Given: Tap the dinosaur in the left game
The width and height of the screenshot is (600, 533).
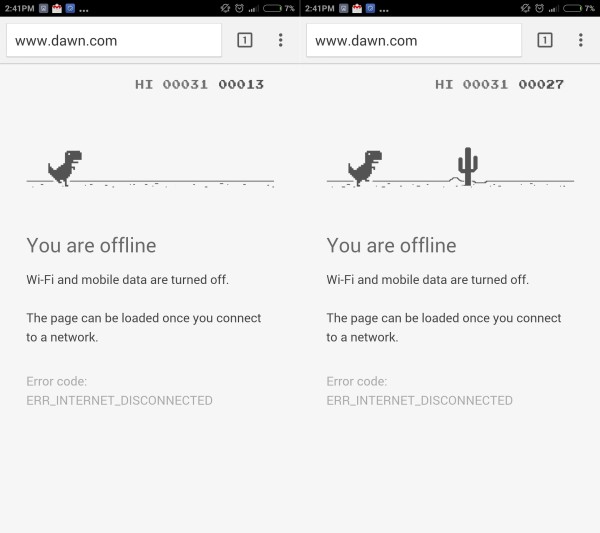Looking at the screenshot, I should (x=65, y=168).
